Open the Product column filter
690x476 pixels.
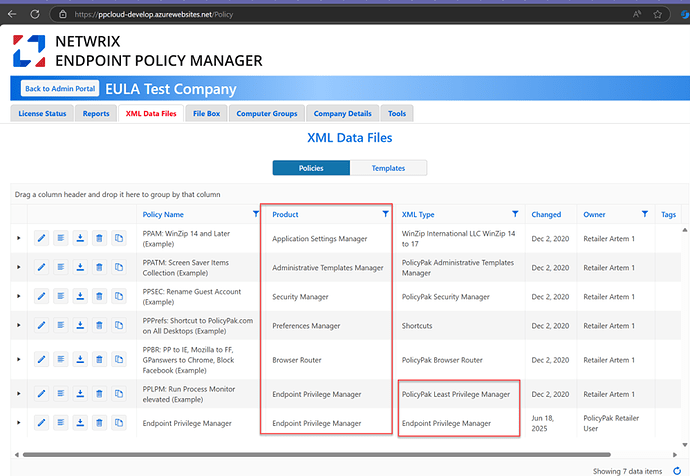(x=386, y=214)
